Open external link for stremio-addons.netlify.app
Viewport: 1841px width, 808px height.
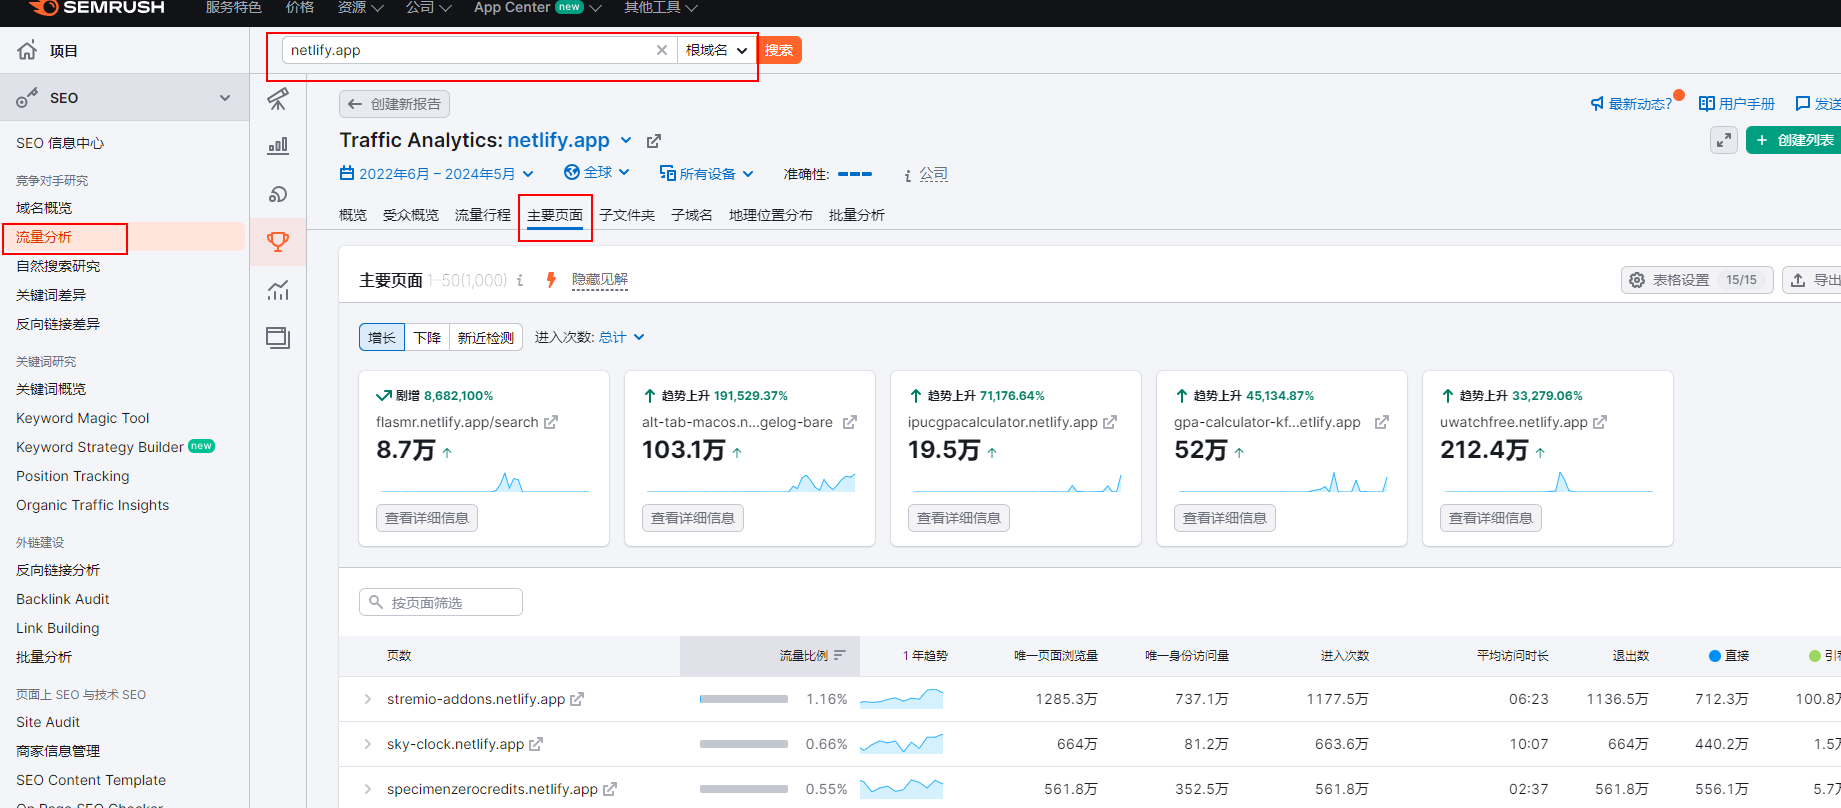click(x=577, y=699)
